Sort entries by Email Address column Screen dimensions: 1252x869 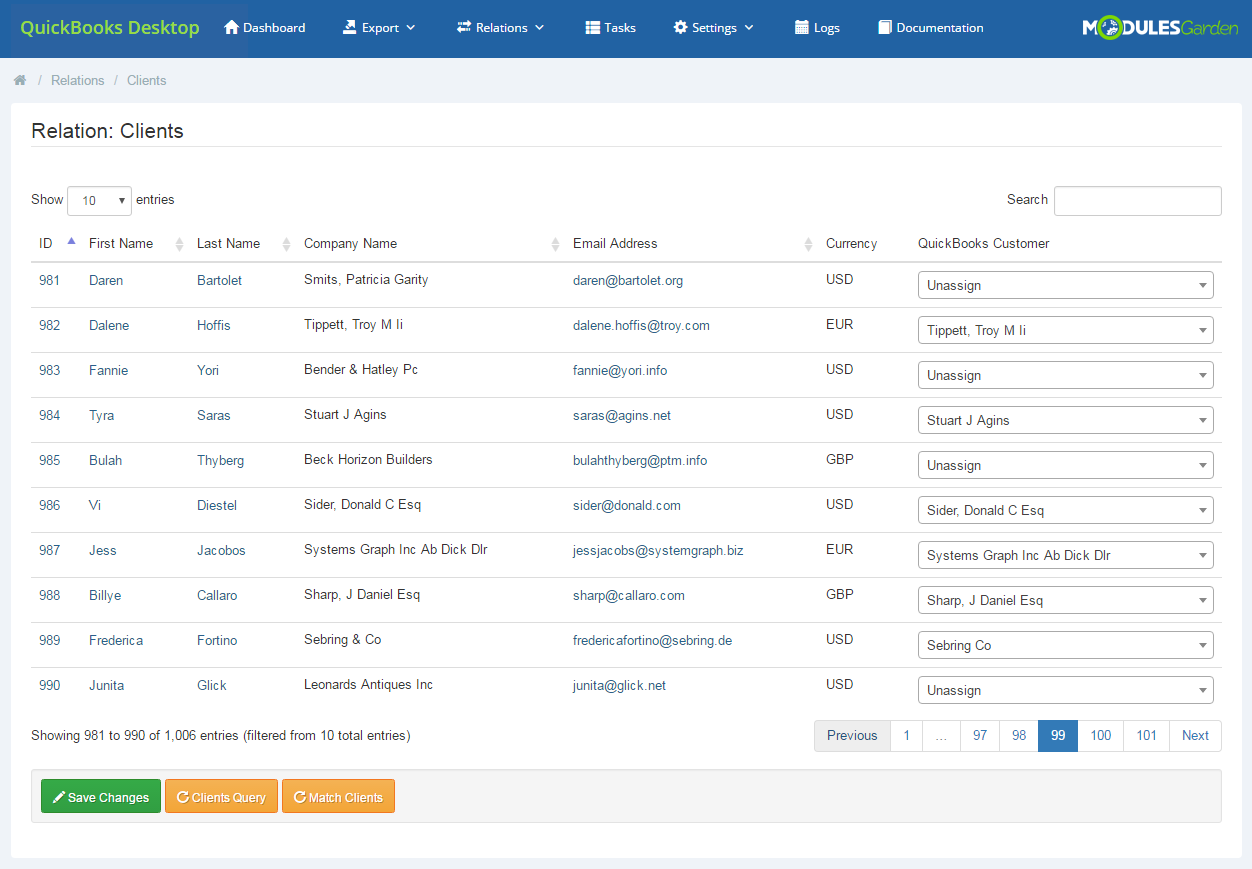pos(614,243)
